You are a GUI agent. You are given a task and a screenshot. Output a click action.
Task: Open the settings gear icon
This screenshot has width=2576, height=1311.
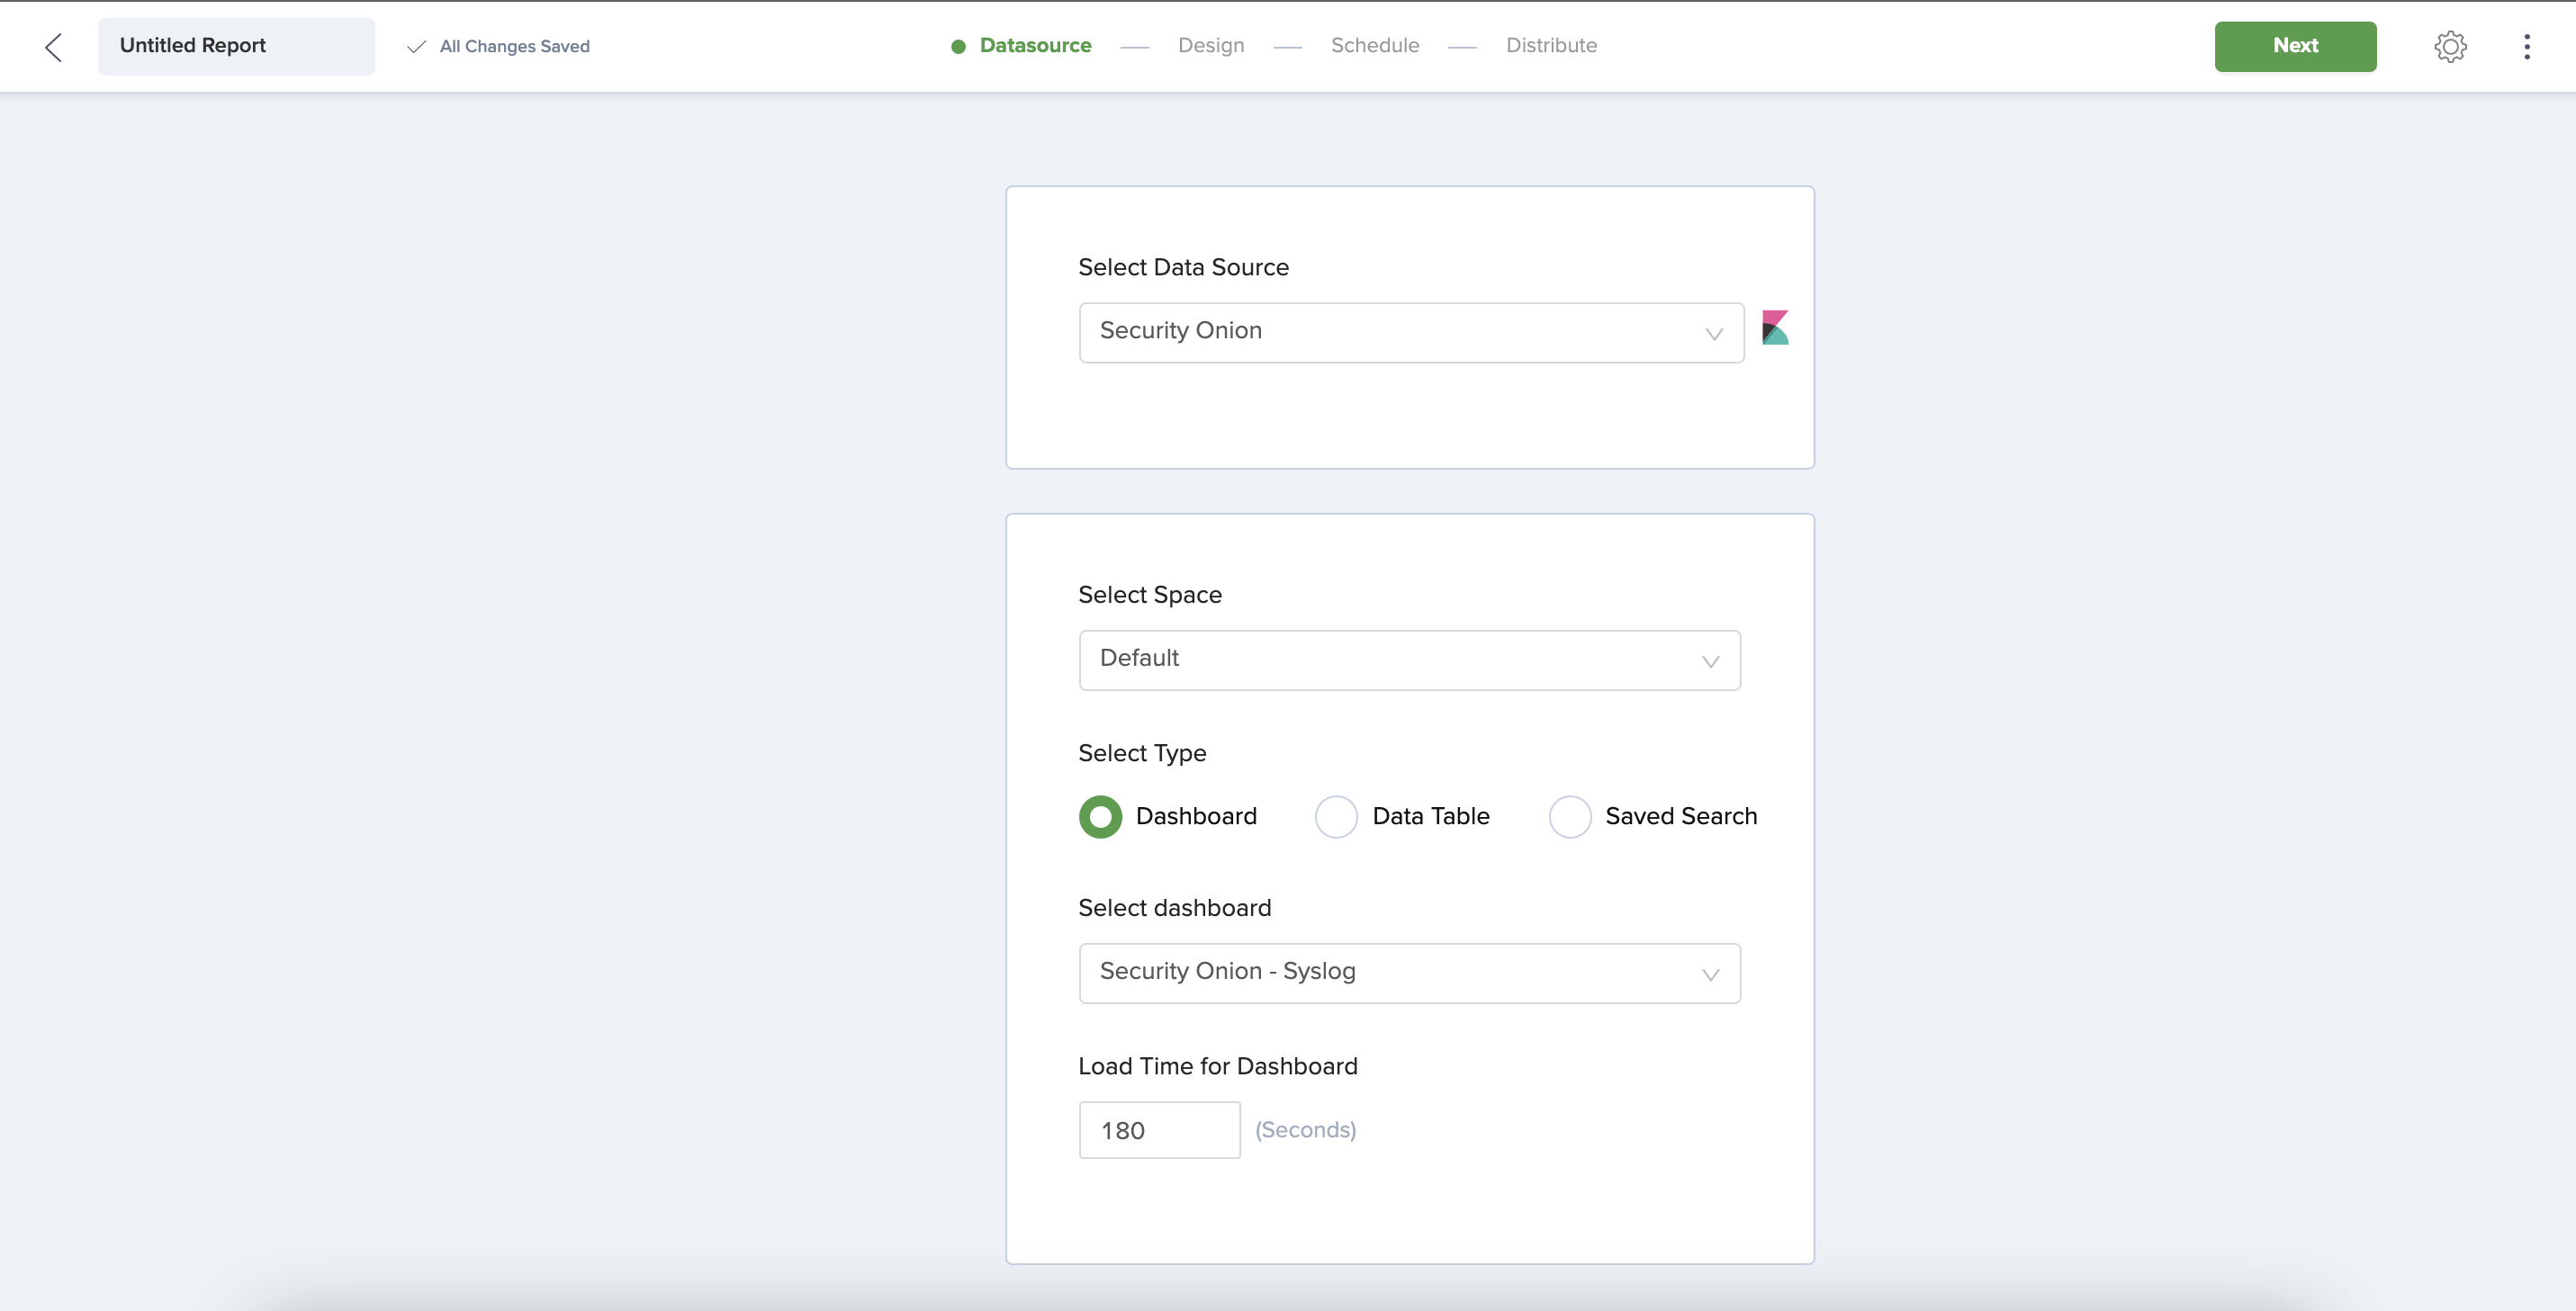(x=2450, y=46)
